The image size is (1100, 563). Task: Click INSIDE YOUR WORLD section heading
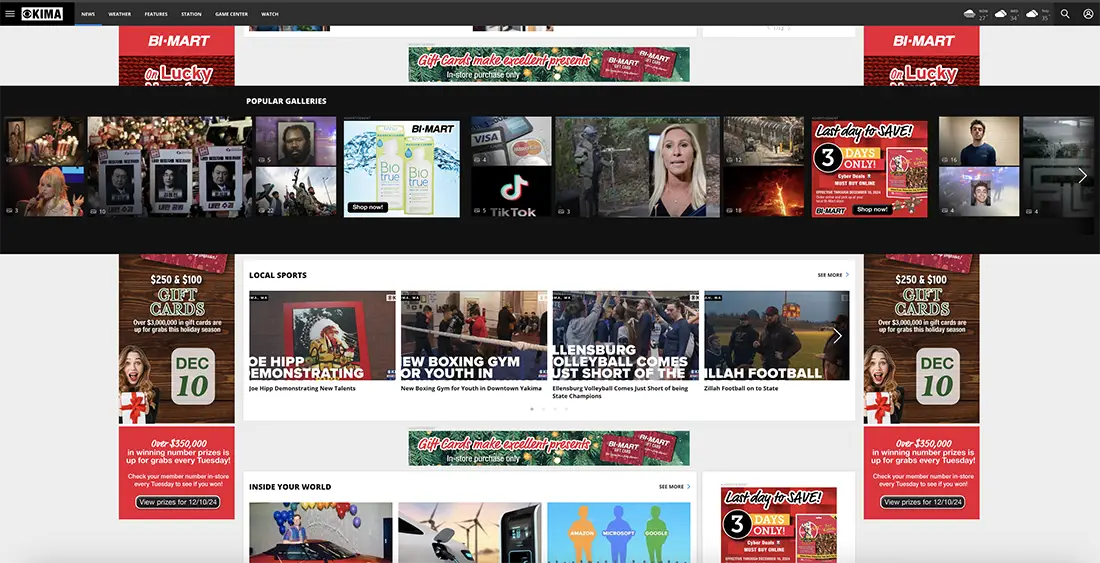[290, 487]
